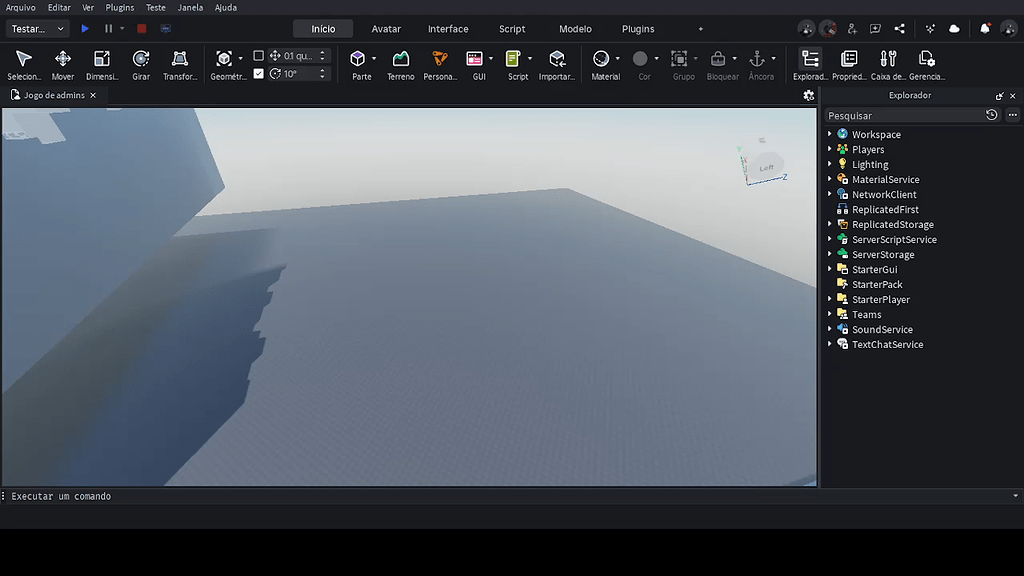
Task: Stop the test session
Action: coord(142,29)
